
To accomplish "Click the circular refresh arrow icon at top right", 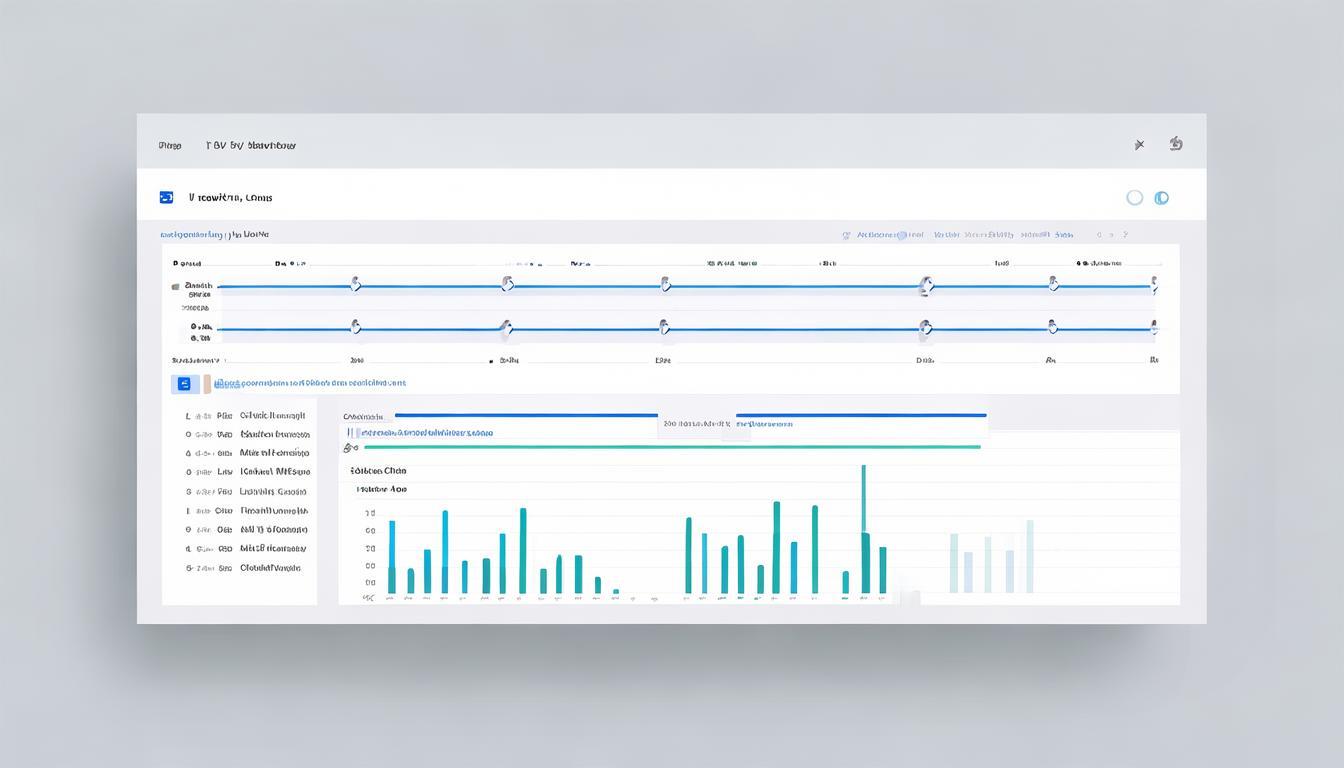I will point(1176,144).
